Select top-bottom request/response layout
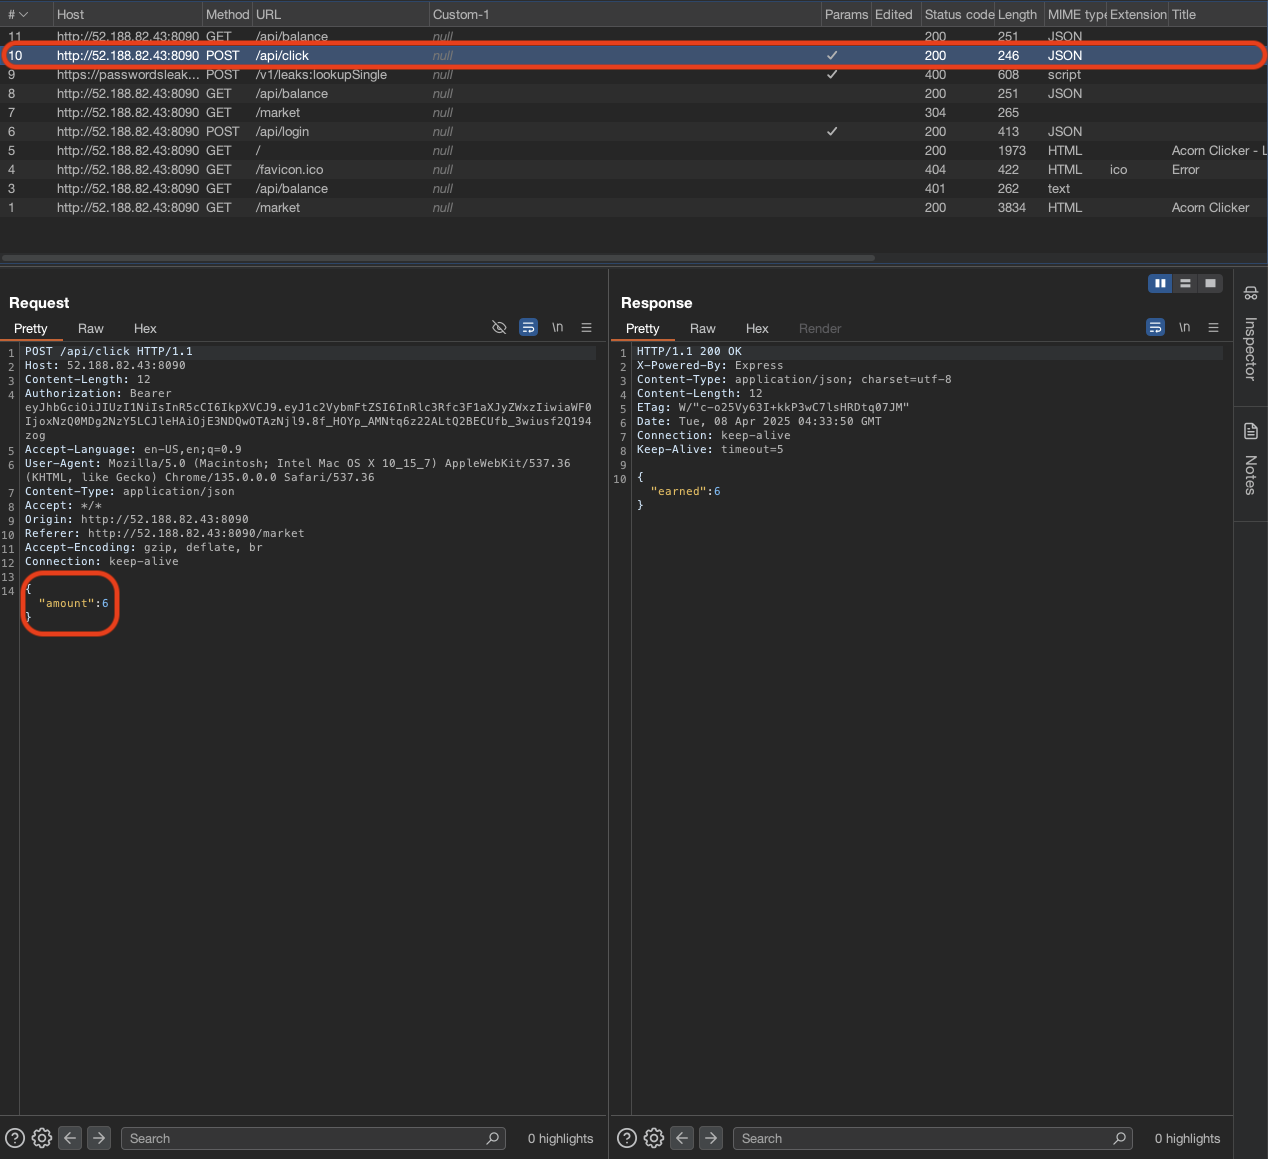This screenshot has width=1268, height=1159. 1185,283
